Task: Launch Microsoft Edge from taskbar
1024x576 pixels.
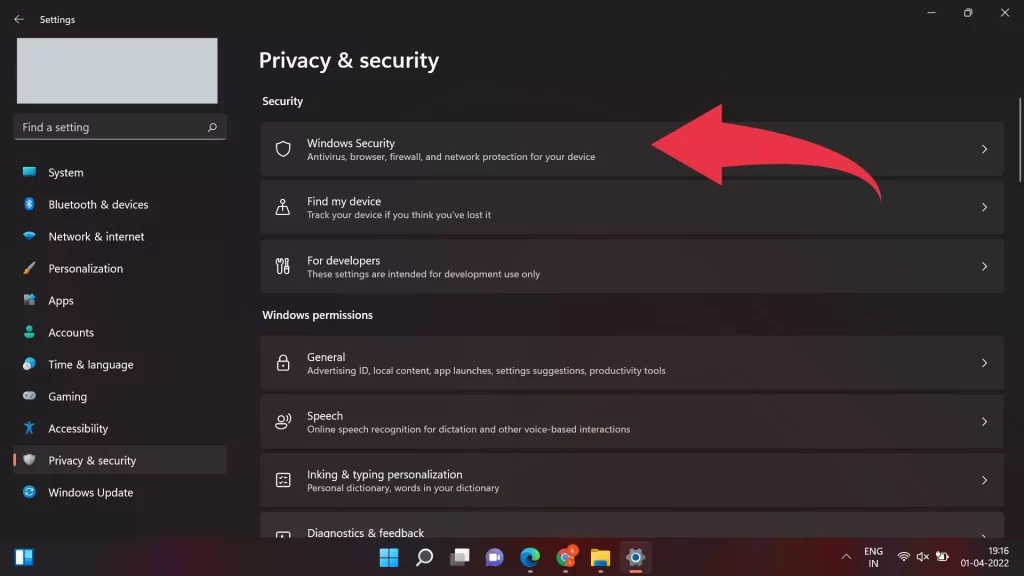Action: pyautogui.click(x=530, y=557)
